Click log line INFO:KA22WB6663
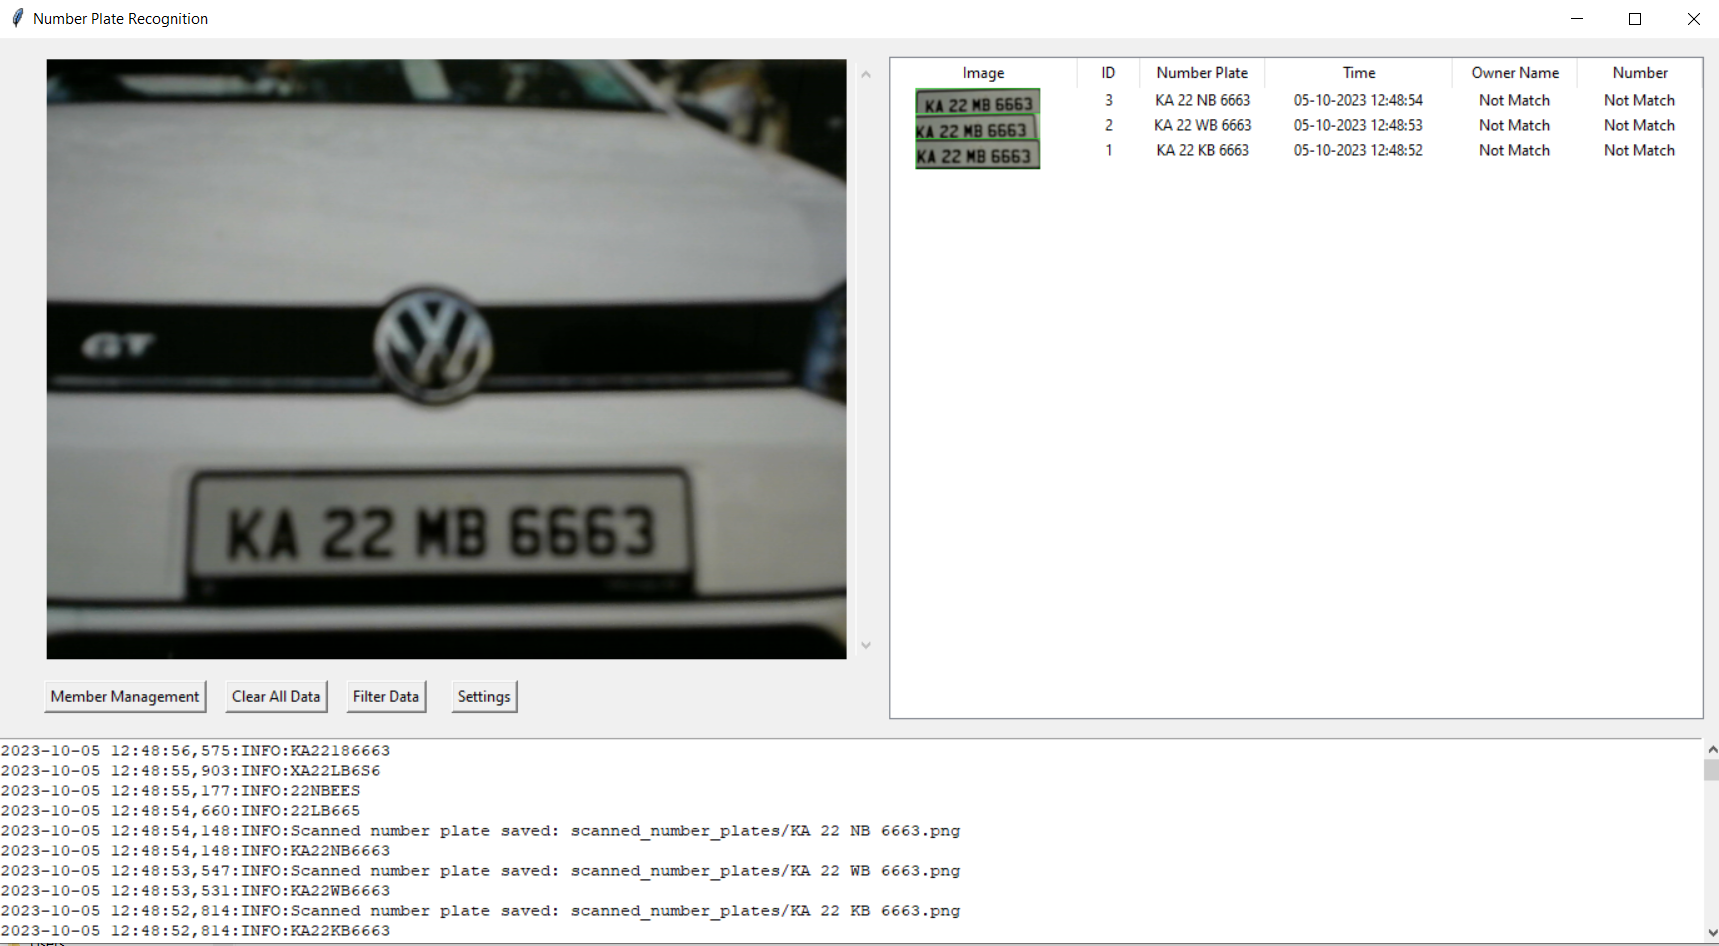 (x=195, y=890)
